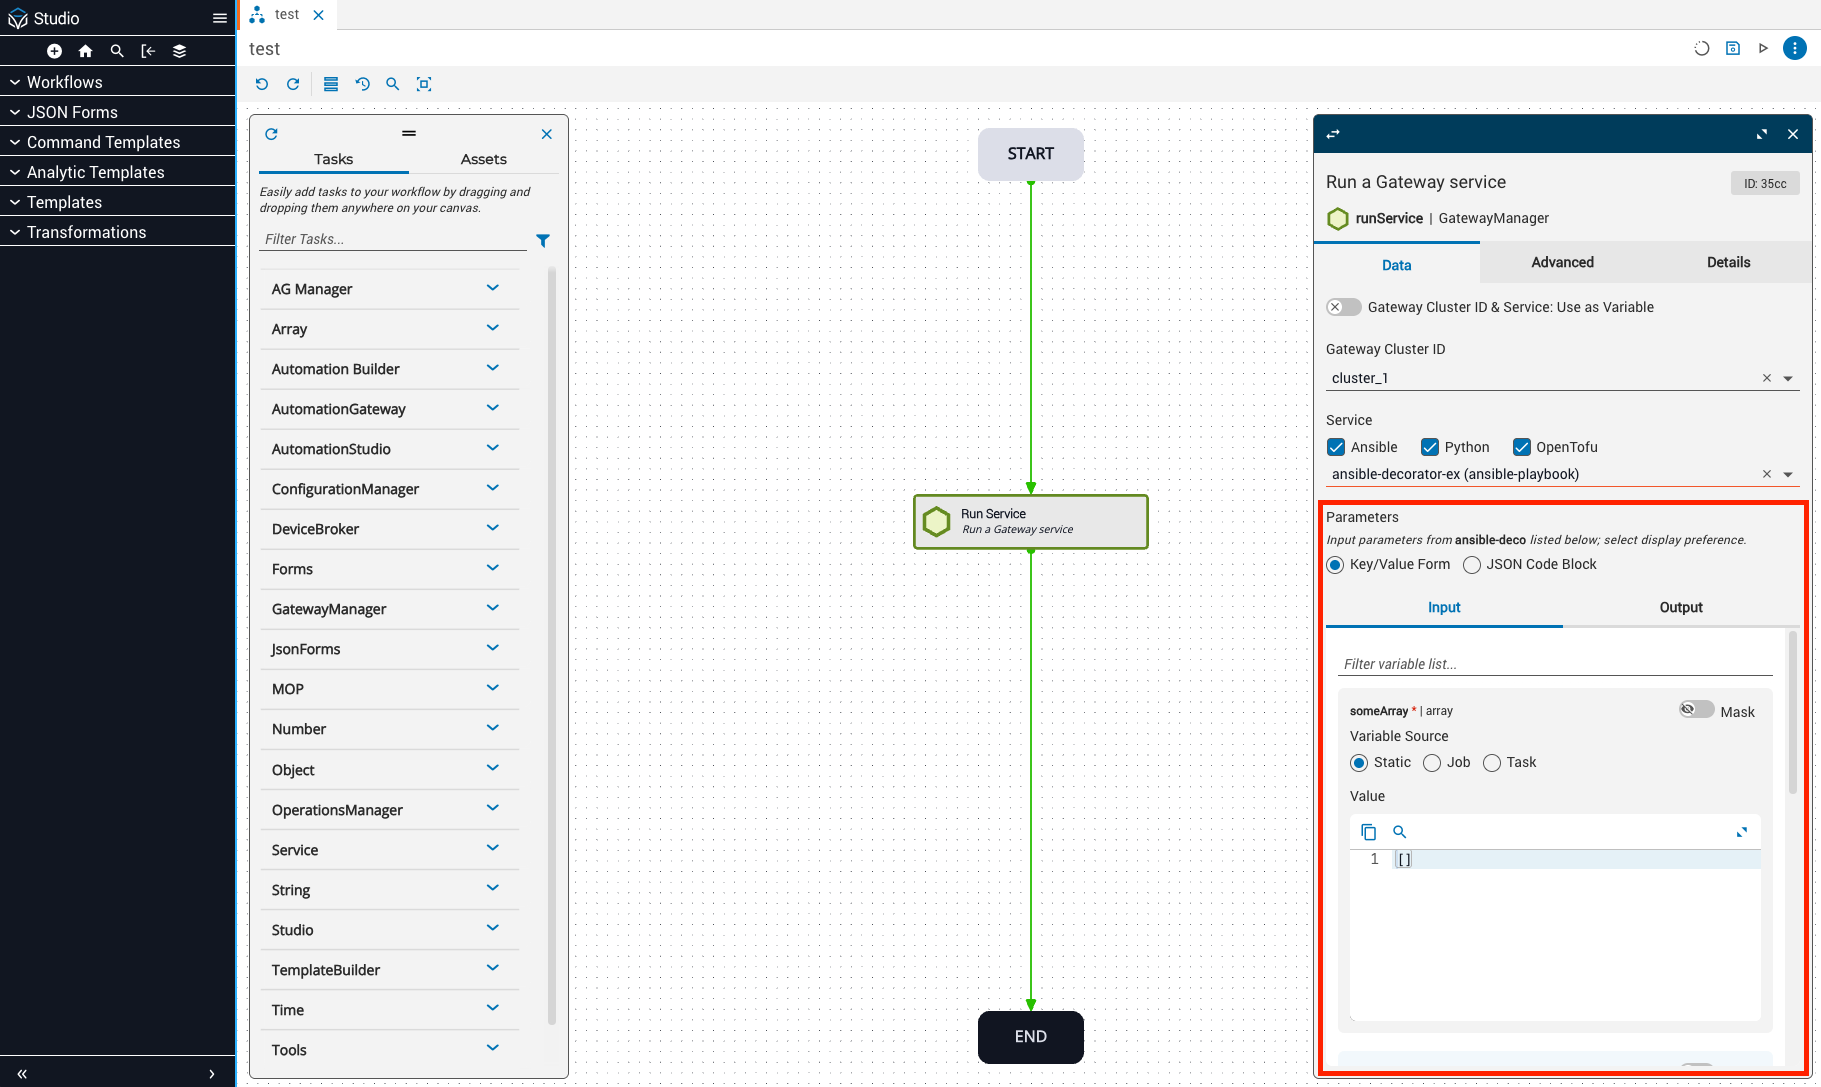
Task: Click the home icon in Studio sidebar
Action: [86, 51]
